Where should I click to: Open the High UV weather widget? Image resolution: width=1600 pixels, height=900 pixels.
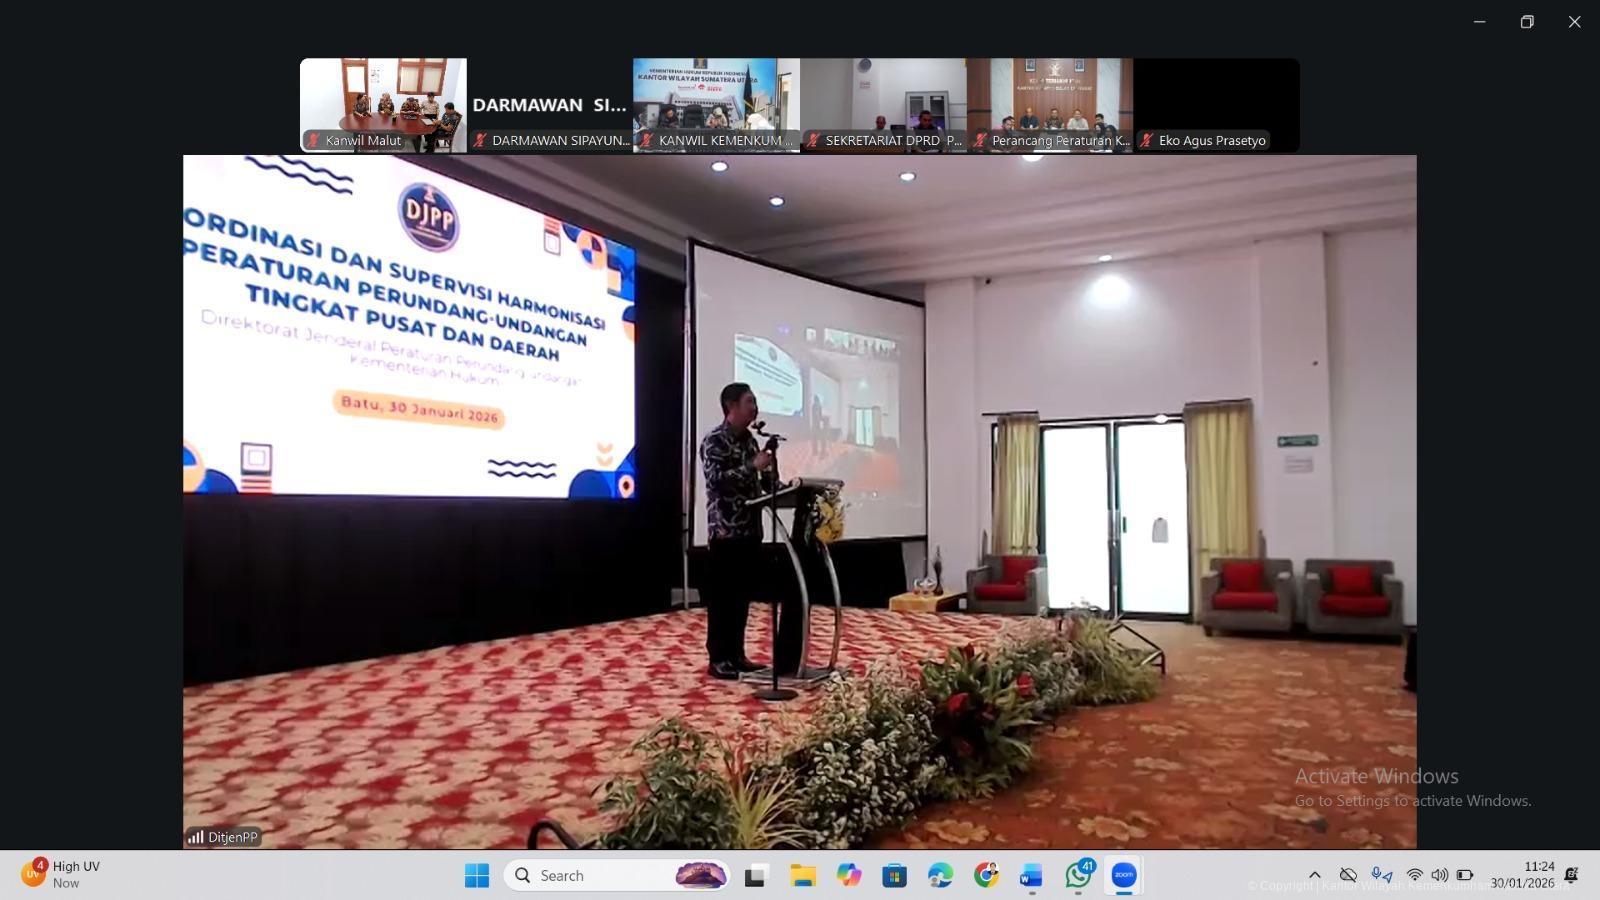[62, 874]
